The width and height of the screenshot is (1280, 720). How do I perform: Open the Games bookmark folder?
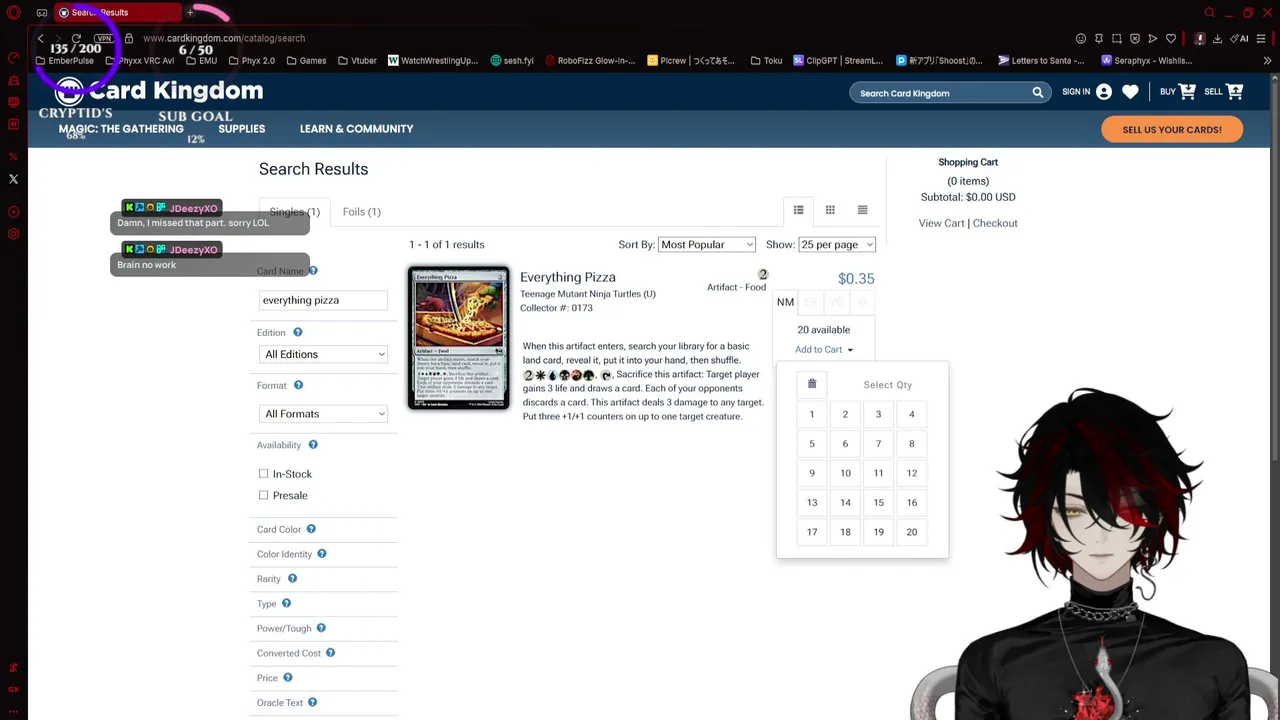coord(306,60)
